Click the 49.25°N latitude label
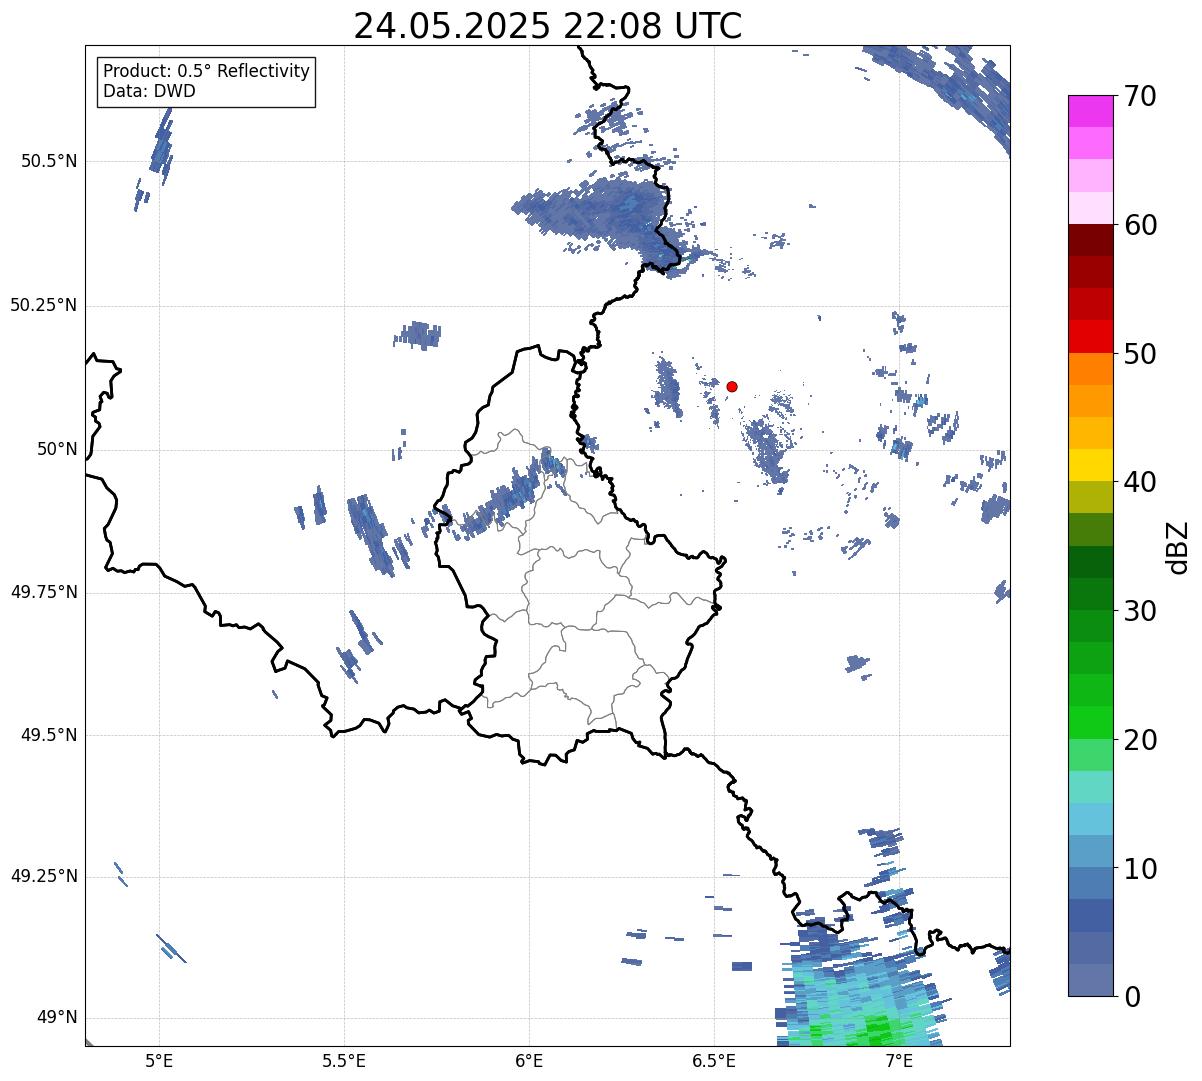The width and height of the screenshot is (1202, 1081). (44, 877)
